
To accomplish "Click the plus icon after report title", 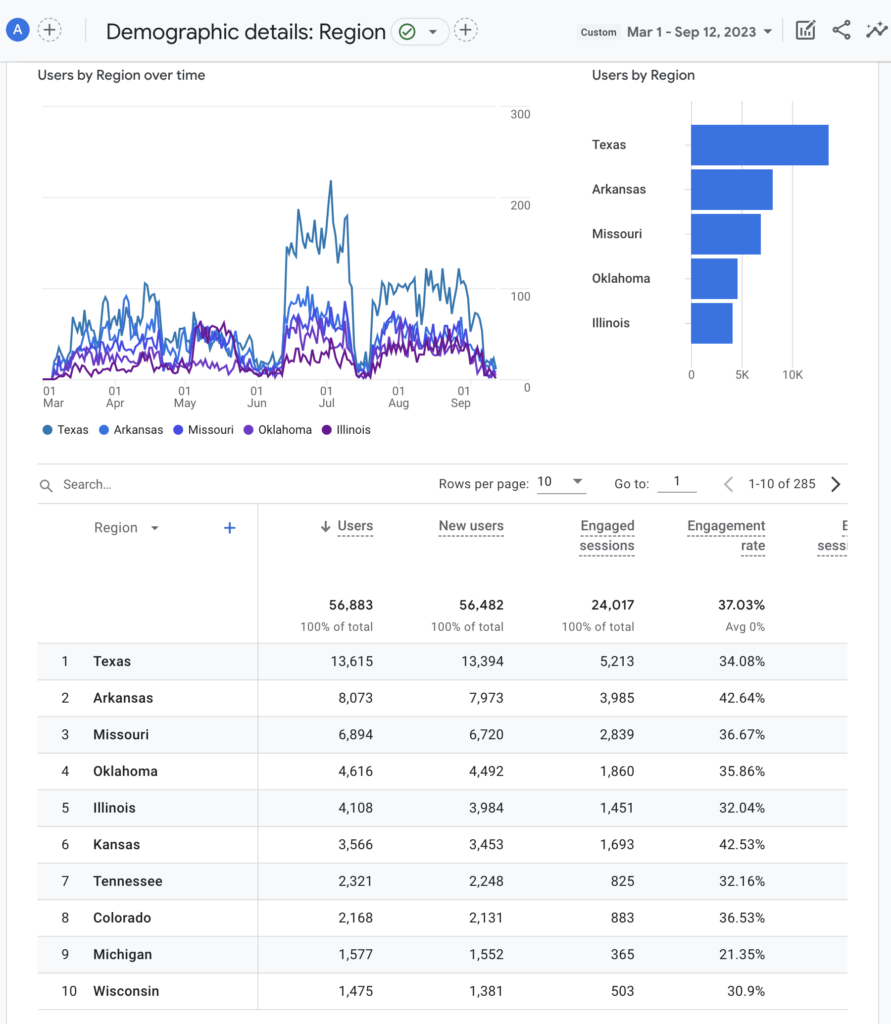I will point(465,31).
